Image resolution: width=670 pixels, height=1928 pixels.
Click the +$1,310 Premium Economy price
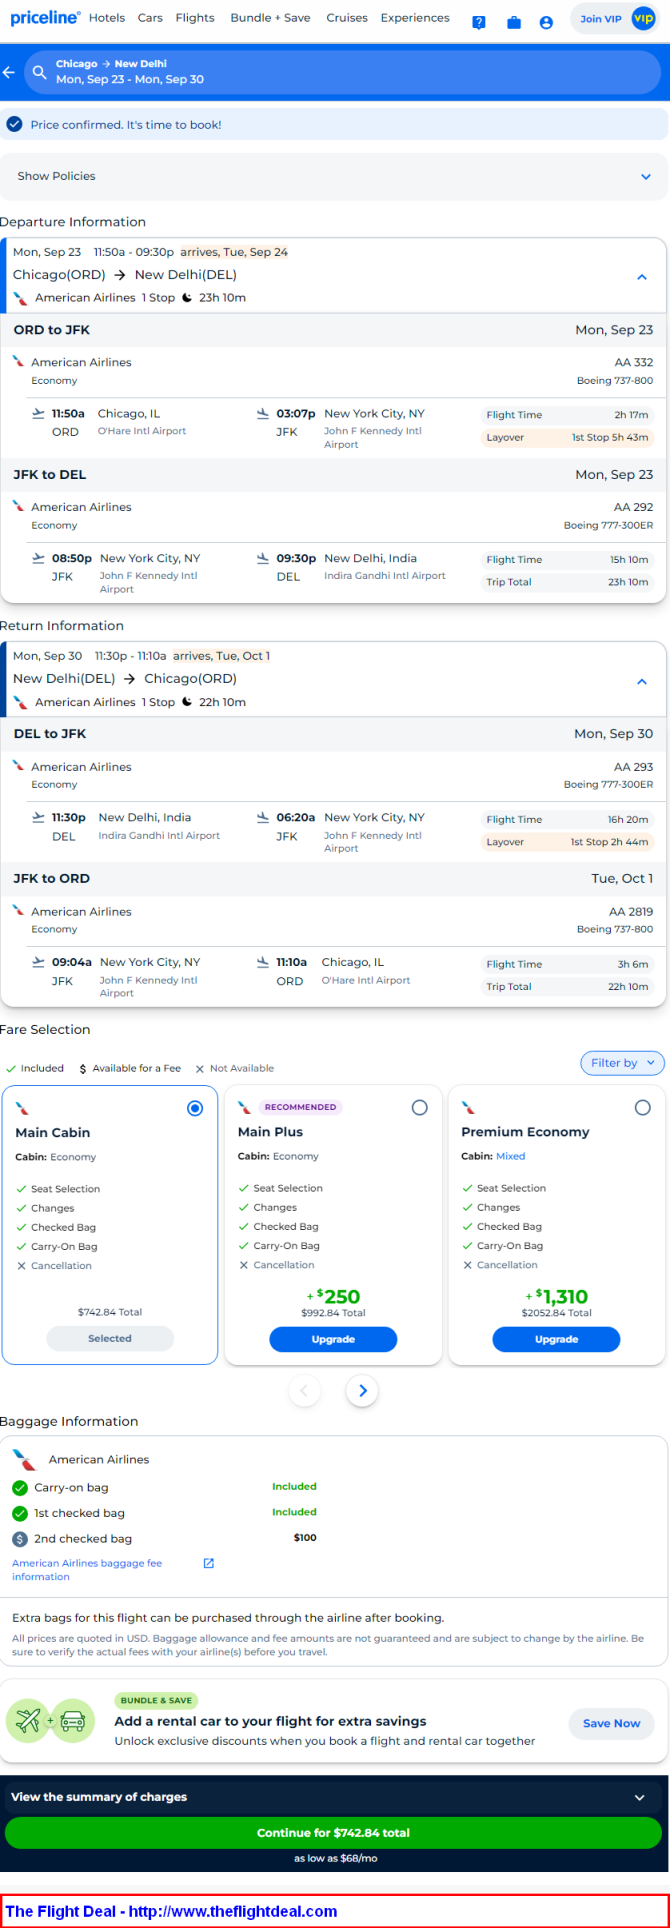coord(556,1297)
